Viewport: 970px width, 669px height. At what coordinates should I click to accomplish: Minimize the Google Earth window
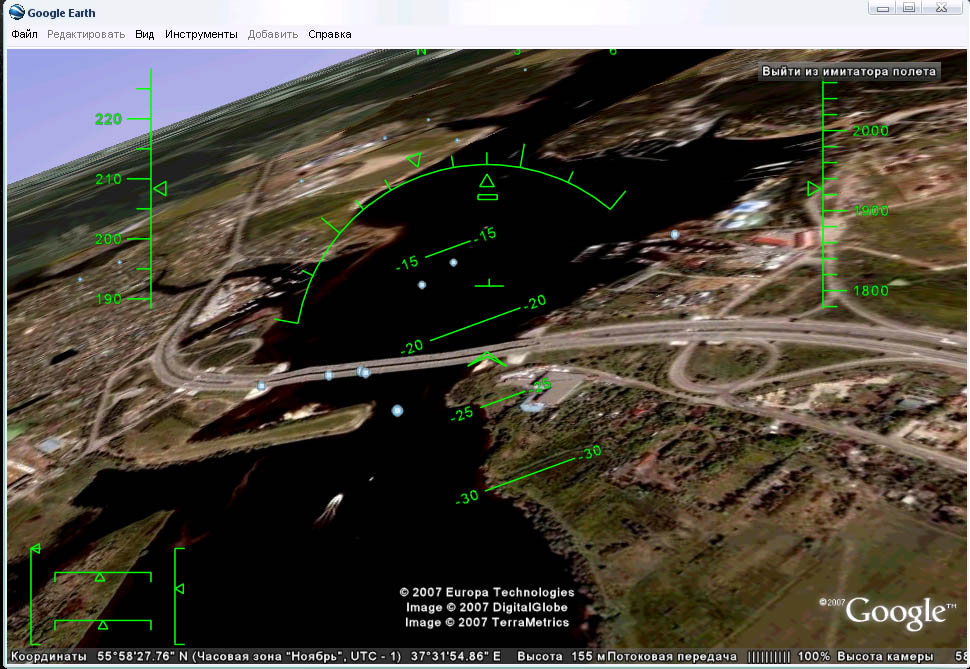pyautogui.click(x=883, y=8)
